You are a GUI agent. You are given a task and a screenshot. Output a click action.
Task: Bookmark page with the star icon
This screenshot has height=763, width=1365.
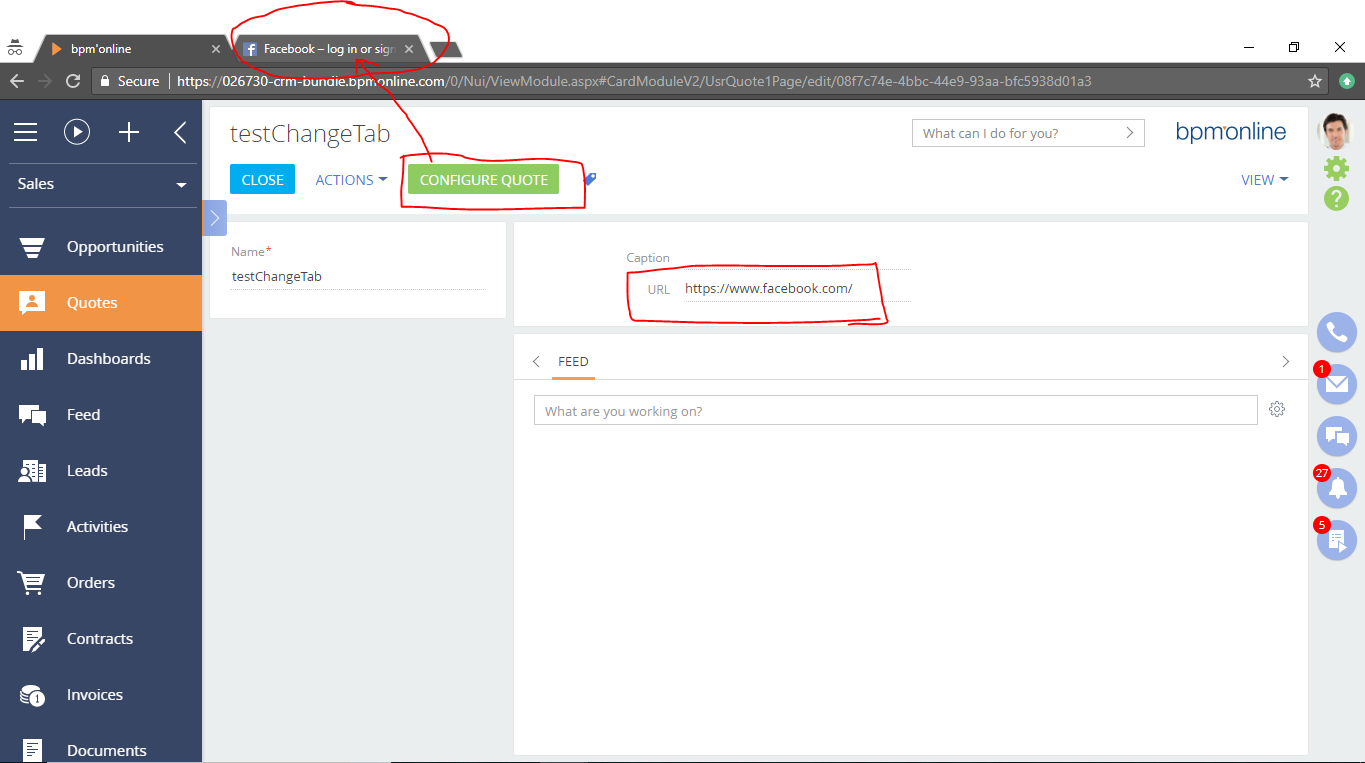point(1315,81)
